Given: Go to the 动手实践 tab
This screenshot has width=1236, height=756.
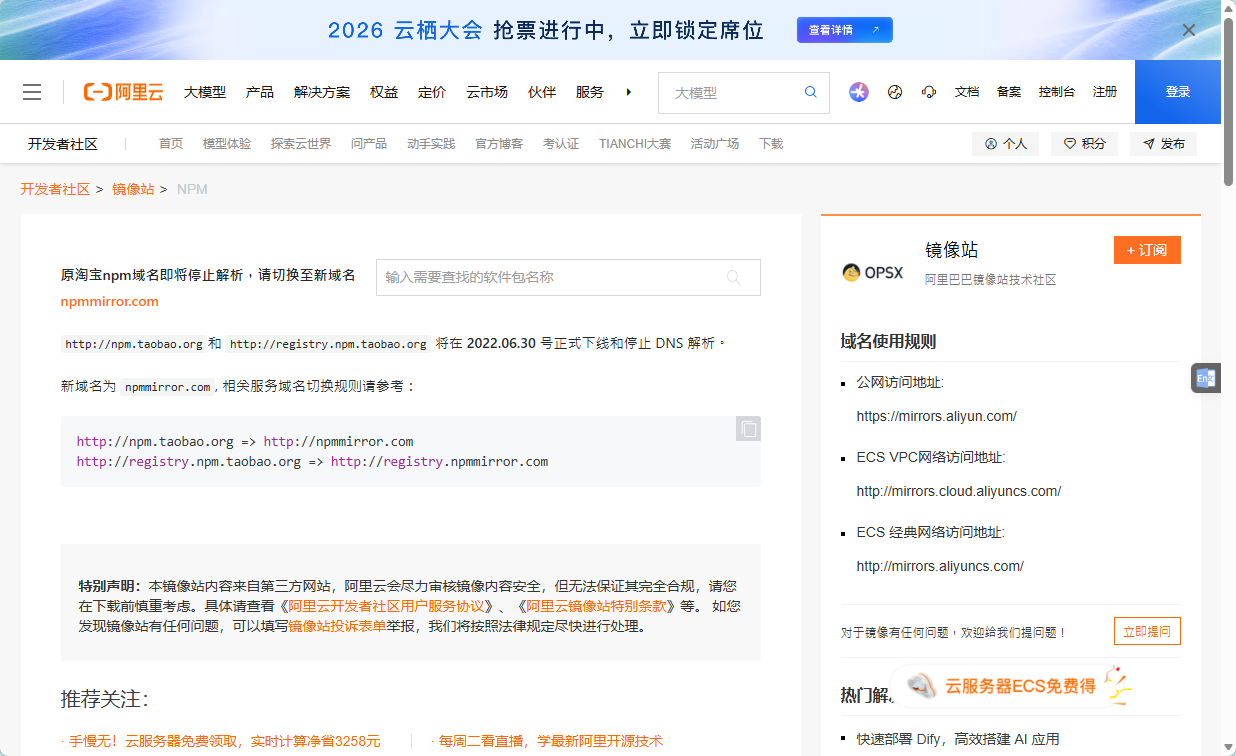Looking at the screenshot, I should (x=431, y=144).
